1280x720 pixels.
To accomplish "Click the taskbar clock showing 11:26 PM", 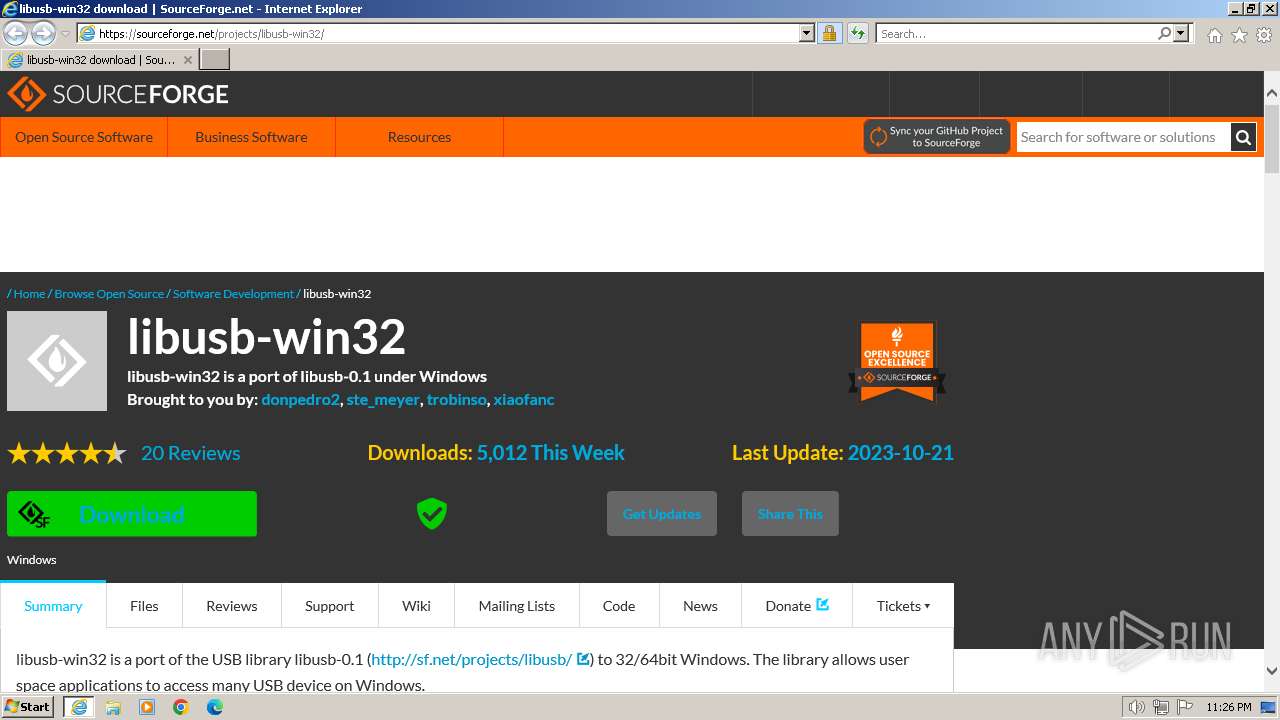I will click(x=1228, y=707).
